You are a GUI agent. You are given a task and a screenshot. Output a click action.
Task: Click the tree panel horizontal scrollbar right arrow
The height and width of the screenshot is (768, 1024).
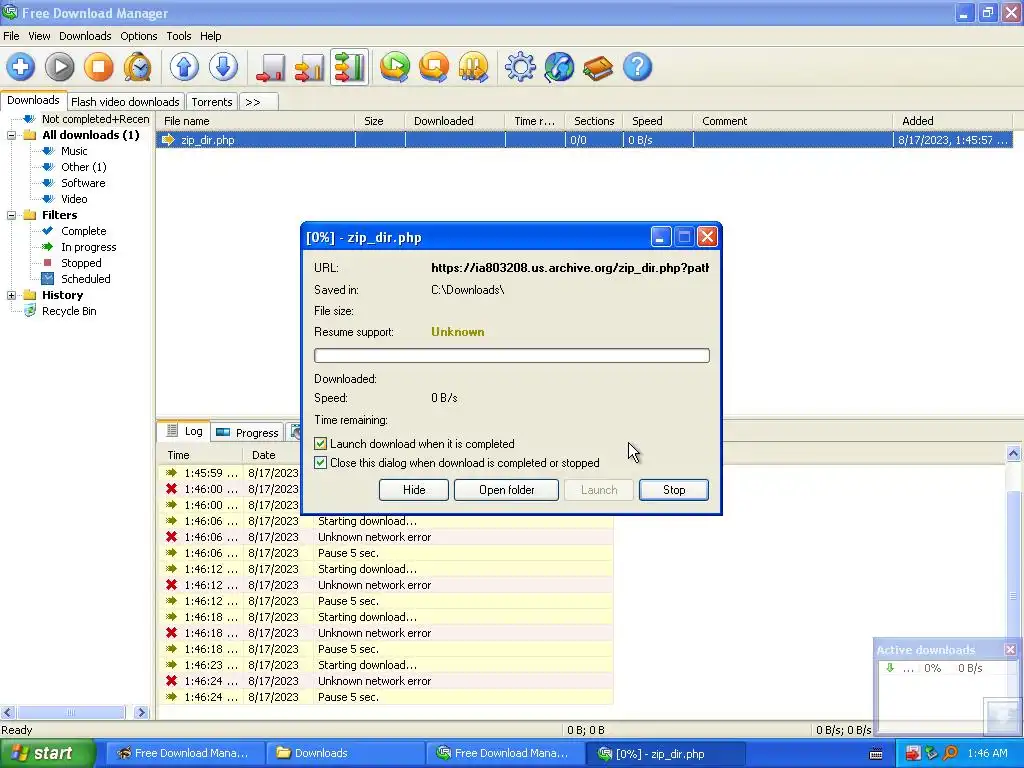coord(141,712)
